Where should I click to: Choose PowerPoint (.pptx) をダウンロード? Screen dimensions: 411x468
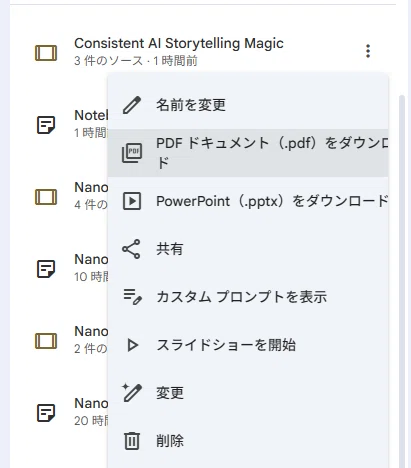pyautogui.click(x=248, y=201)
